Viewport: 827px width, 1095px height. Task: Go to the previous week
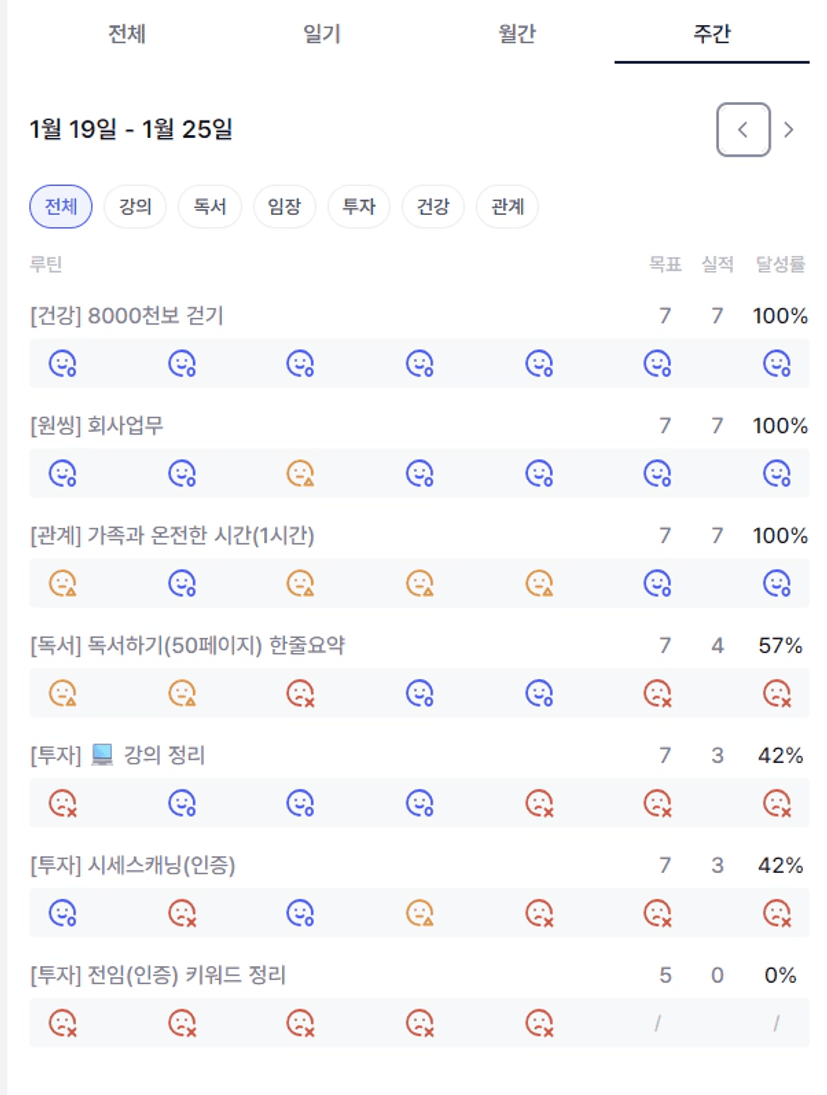tap(743, 130)
